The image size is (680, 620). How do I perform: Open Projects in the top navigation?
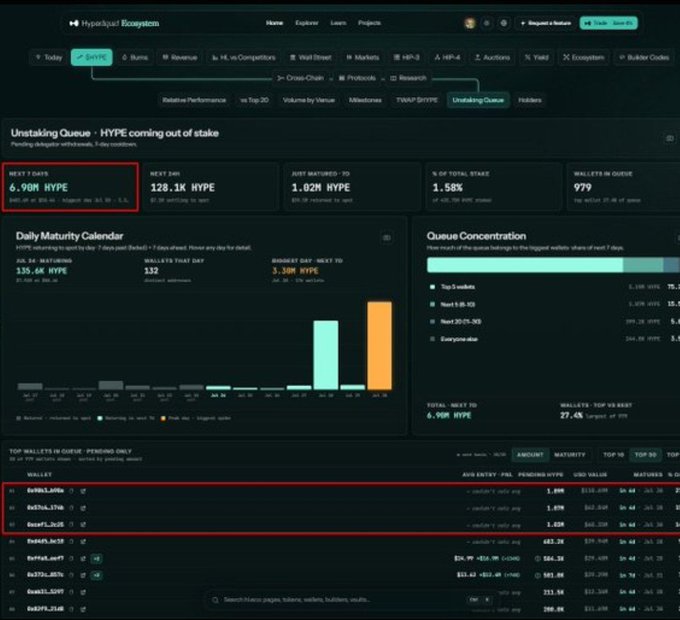(x=369, y=23)
